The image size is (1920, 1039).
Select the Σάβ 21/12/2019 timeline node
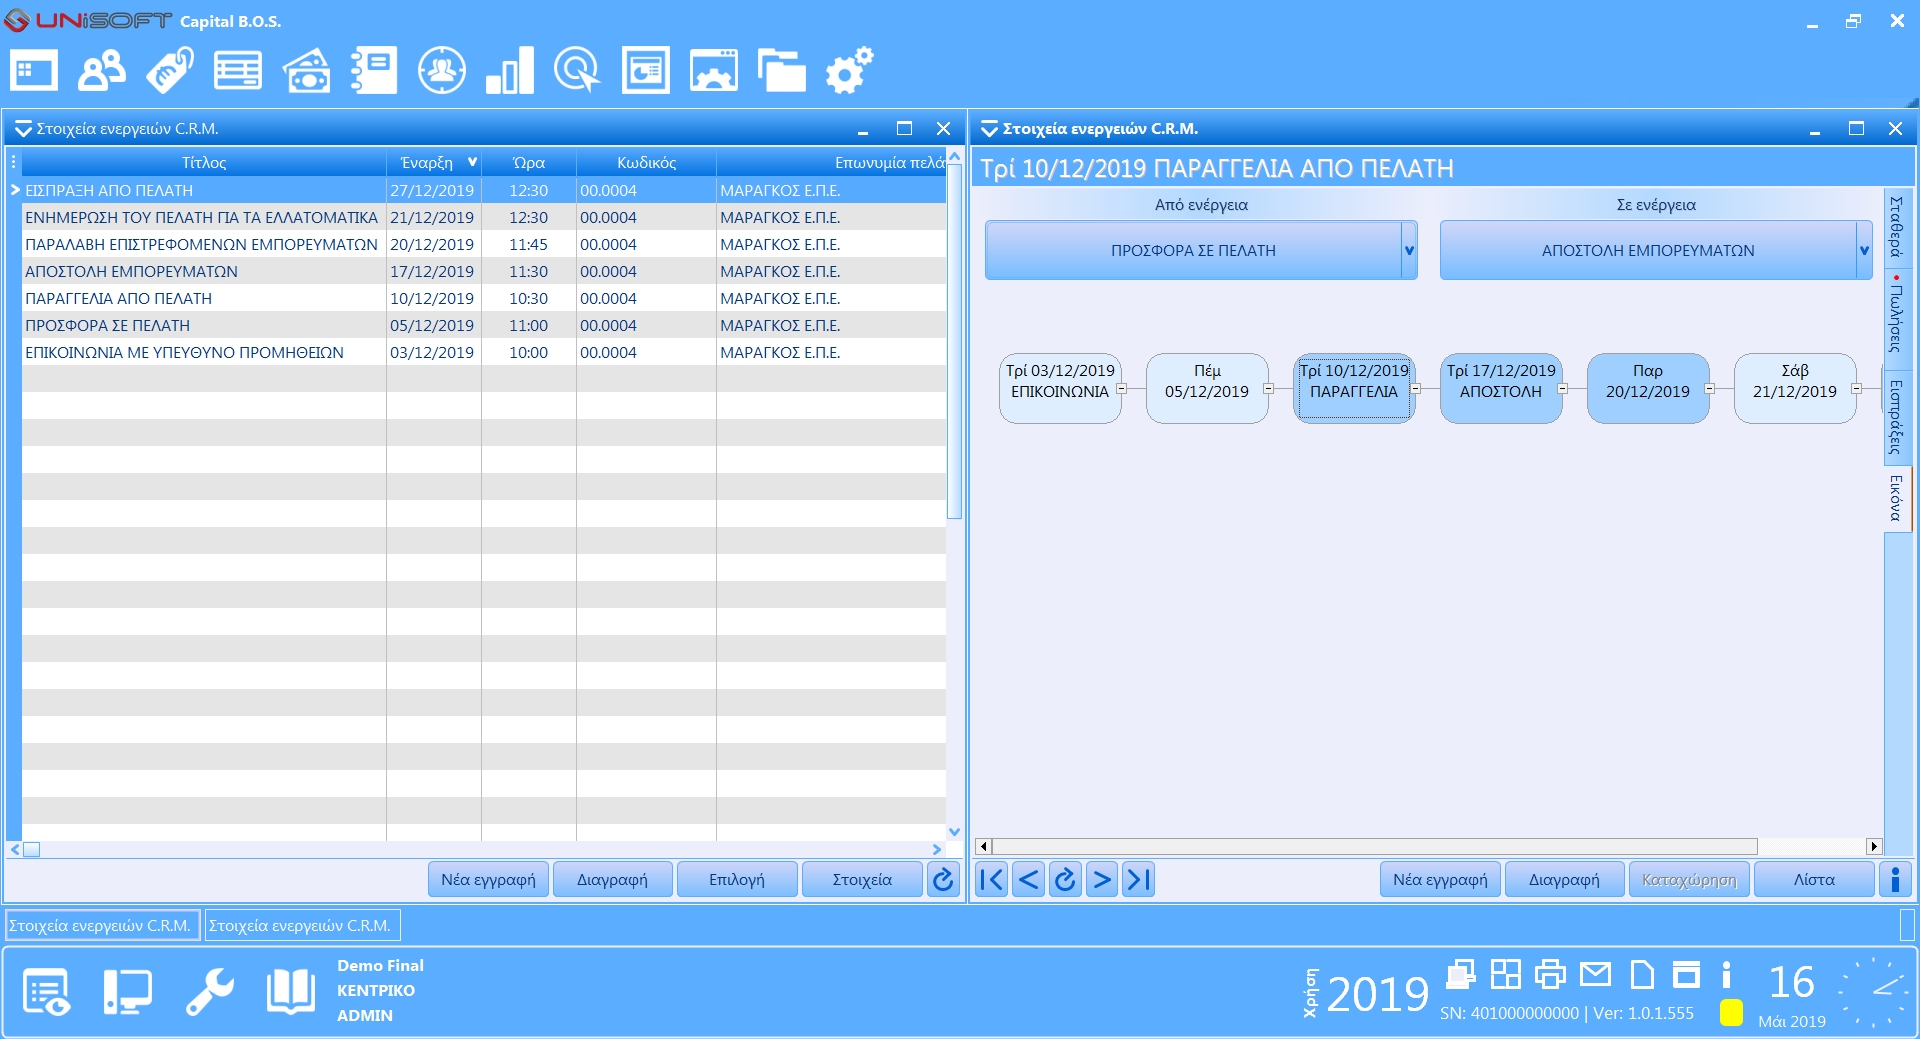click(x=1794, y=388)
